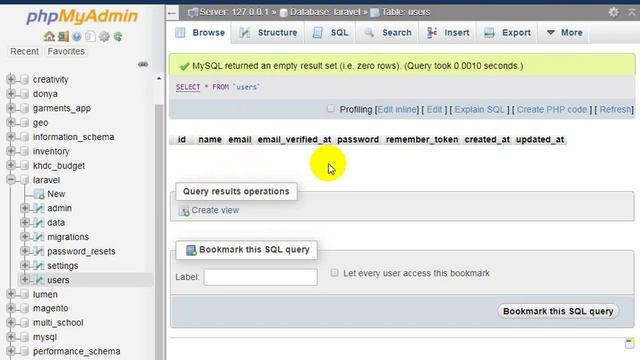The image size is (640, 360).
Task: Click the collapse icon at top right
Action: coord(632,12)
